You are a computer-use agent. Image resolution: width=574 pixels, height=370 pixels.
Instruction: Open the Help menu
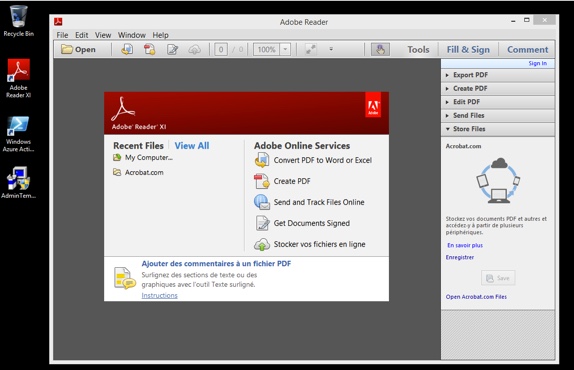pos(160,35)
